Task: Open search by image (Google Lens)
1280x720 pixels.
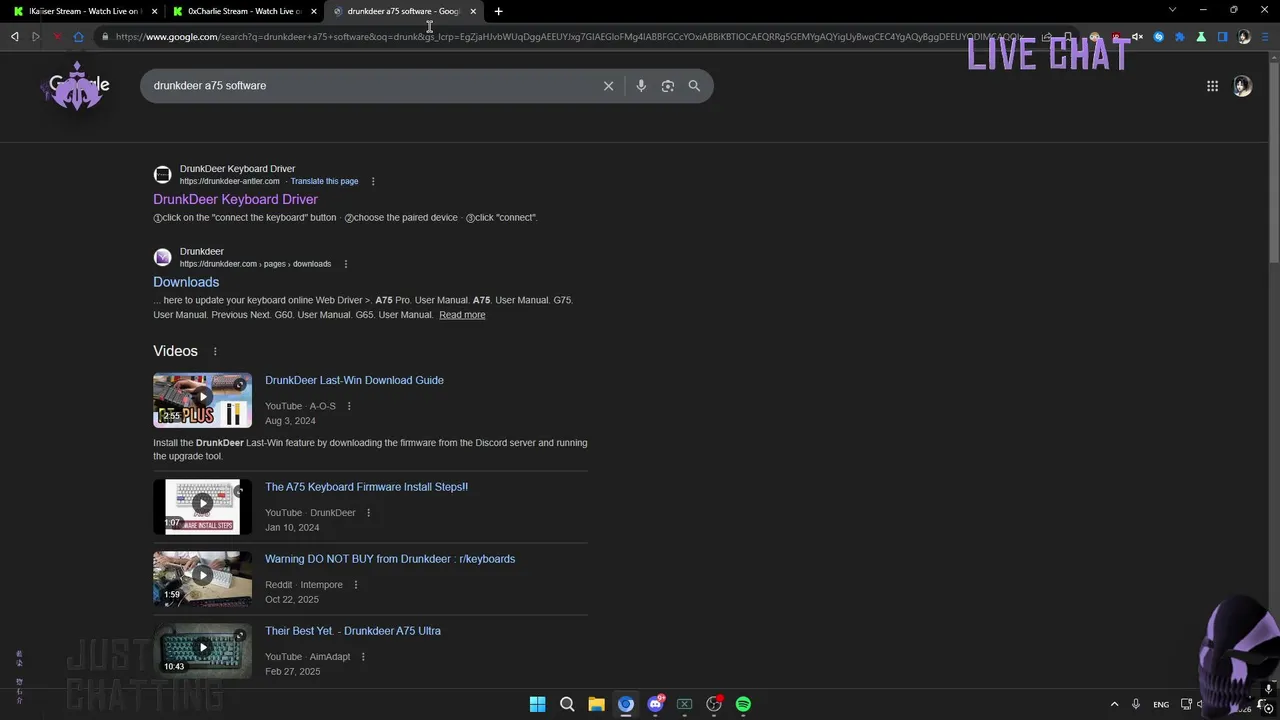Action: 668,86
